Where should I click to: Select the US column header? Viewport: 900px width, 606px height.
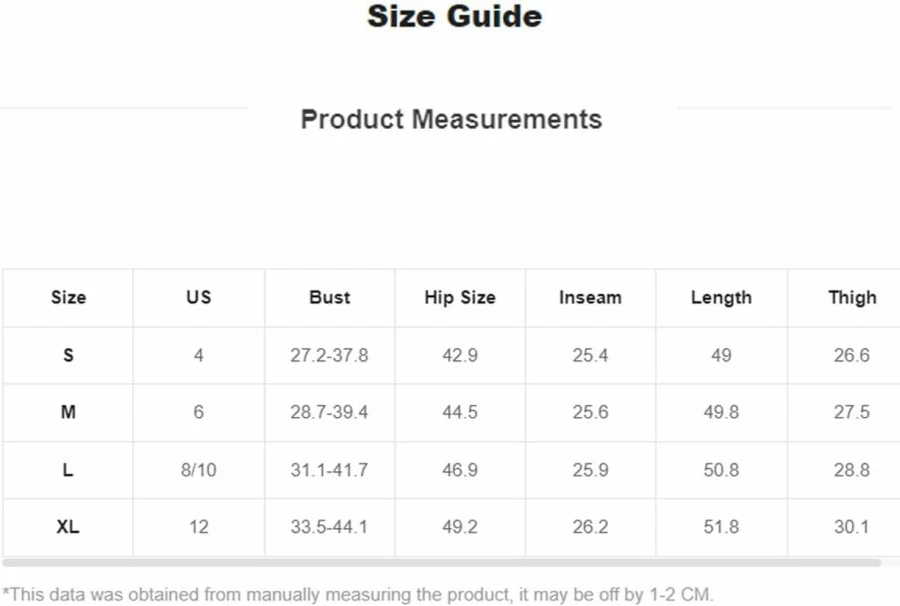pyautogui.click(x=199, y=297)
